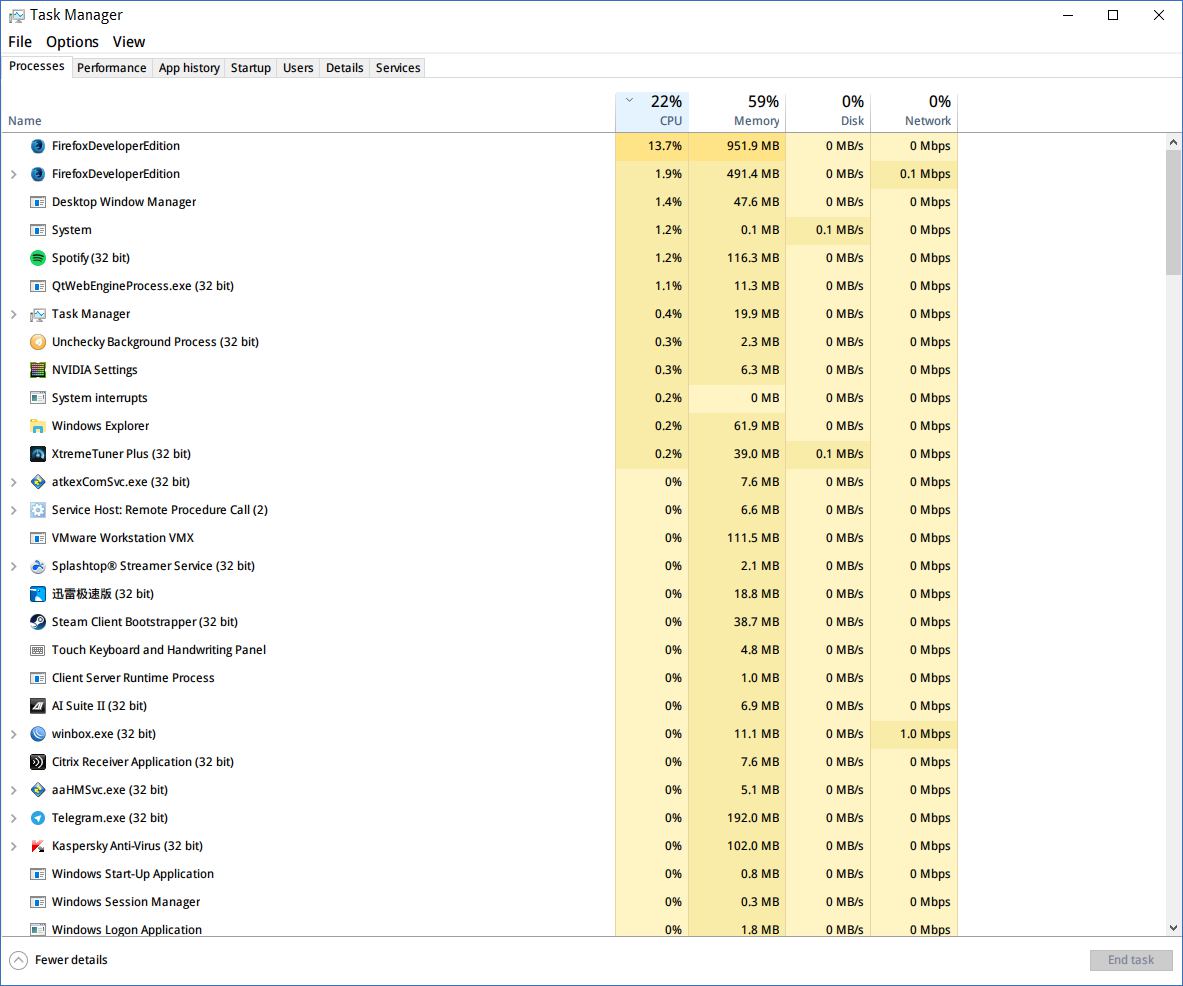Click the Splashtop Streamer Service icon
Viewport: 1183px width, 986px height.
point(38,566)
